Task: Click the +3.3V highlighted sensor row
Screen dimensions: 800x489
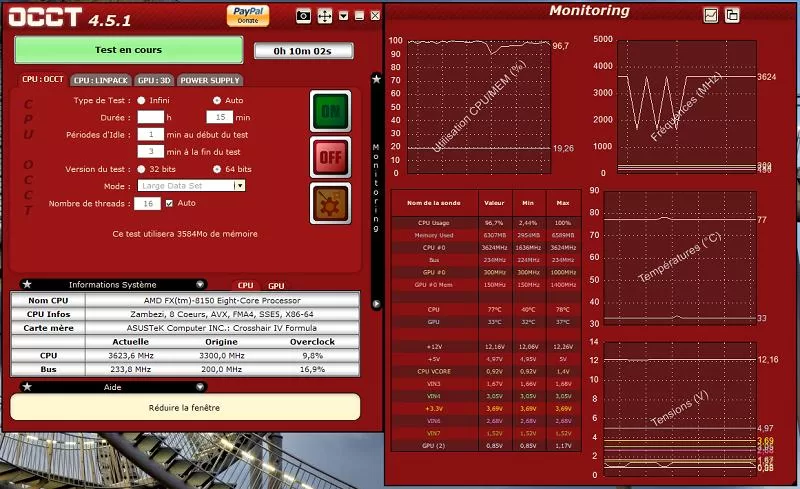Action: (486, 409)
